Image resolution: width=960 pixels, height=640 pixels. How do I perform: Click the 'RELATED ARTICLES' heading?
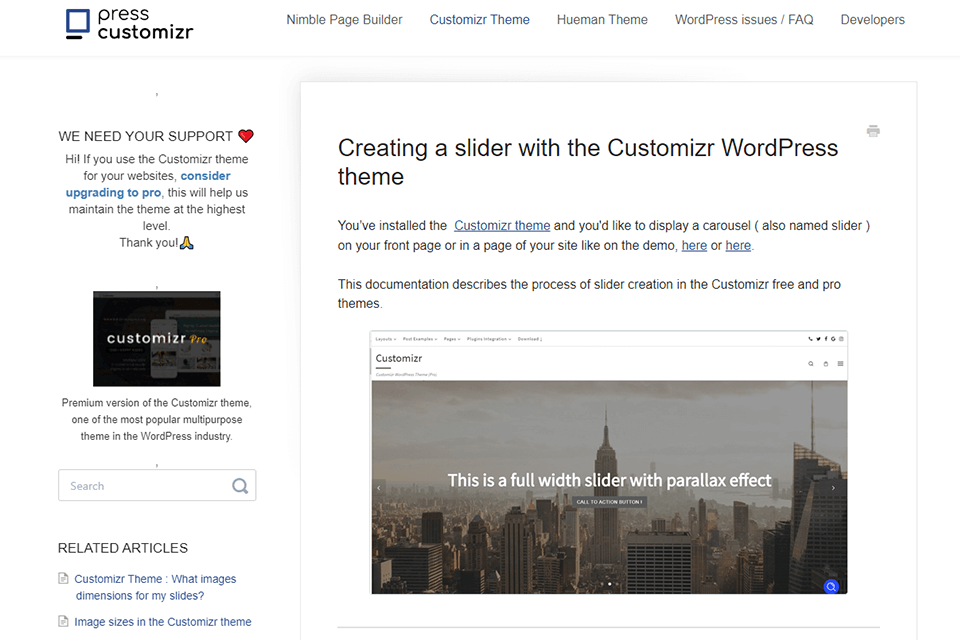tap(123, 548)
